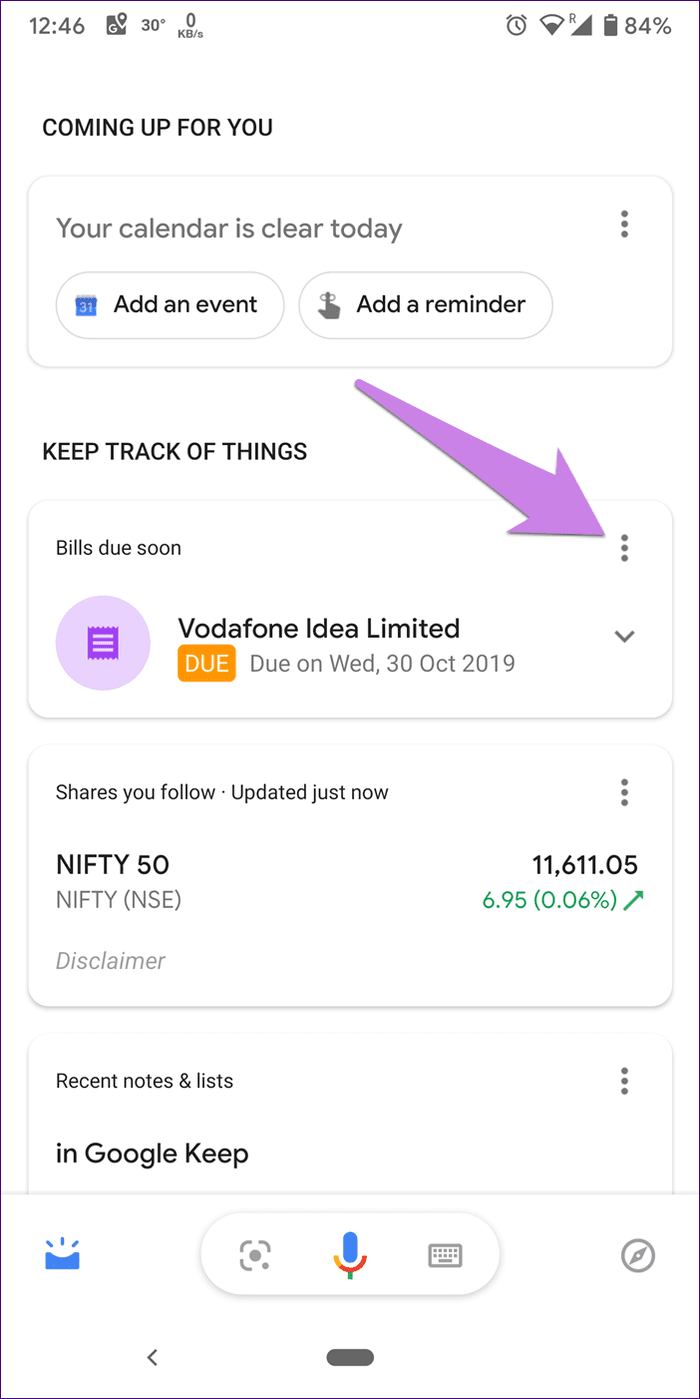Tap the Android back arrow
The height and width of the screenshot is (1399, 700).
click(x=152, y=1357)
